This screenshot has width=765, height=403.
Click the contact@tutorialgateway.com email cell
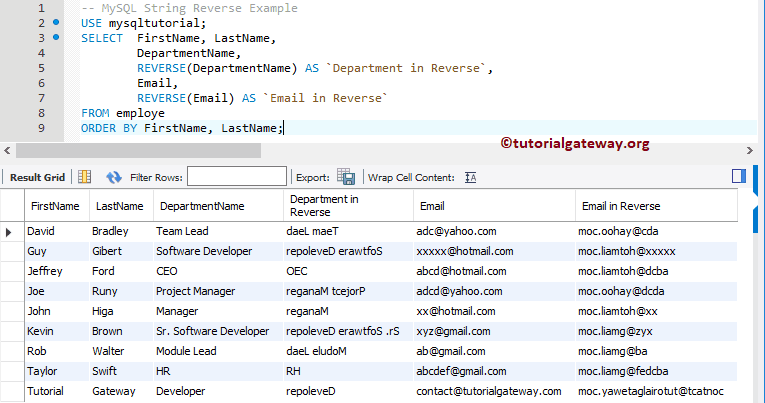click(488, 391)
